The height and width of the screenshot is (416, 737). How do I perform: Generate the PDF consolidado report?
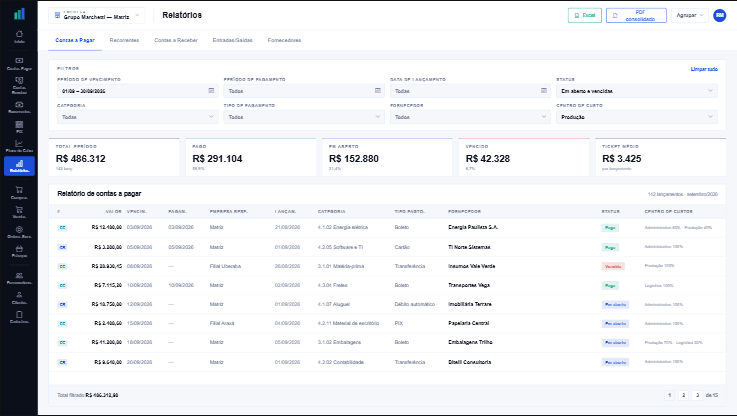tap(636, 15)
